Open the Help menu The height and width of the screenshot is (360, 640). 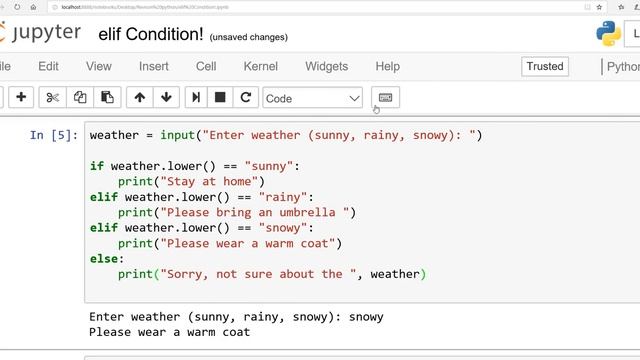[387, 67]
